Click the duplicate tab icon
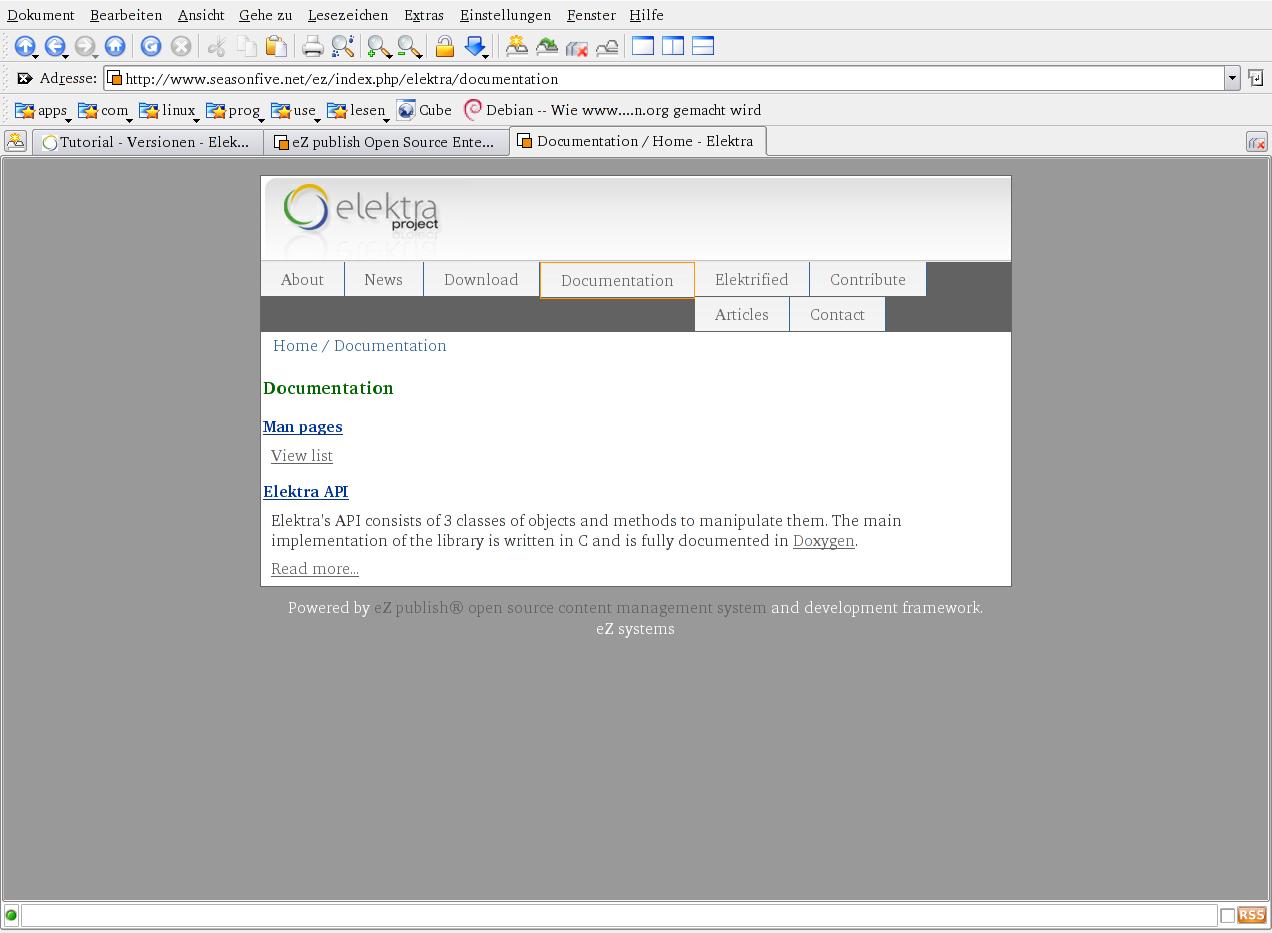The height and width of the screenshot is (933, 1272). [547, 46]
